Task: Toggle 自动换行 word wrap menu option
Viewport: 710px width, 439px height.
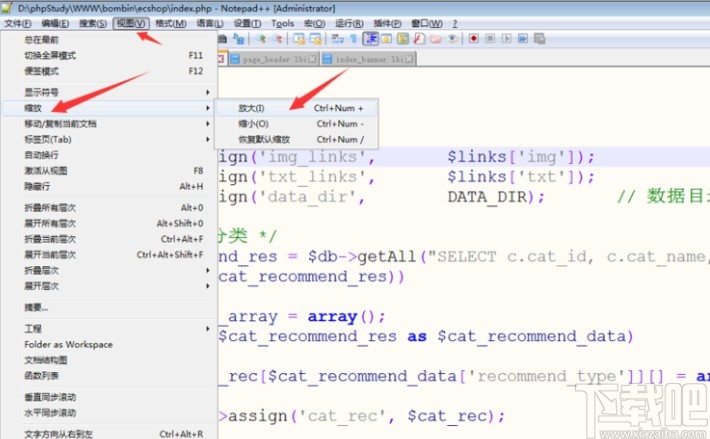Action: coord(110,155)
